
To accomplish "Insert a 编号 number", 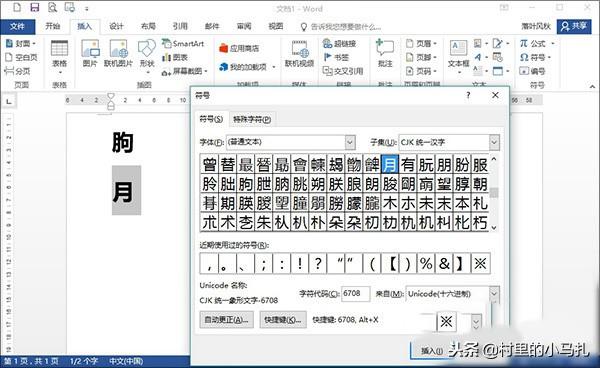I will tap(532, 71).
